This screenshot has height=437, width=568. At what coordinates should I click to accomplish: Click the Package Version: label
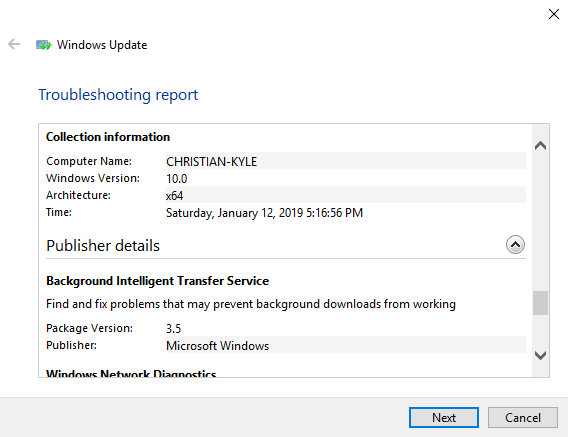click(89, 328)
